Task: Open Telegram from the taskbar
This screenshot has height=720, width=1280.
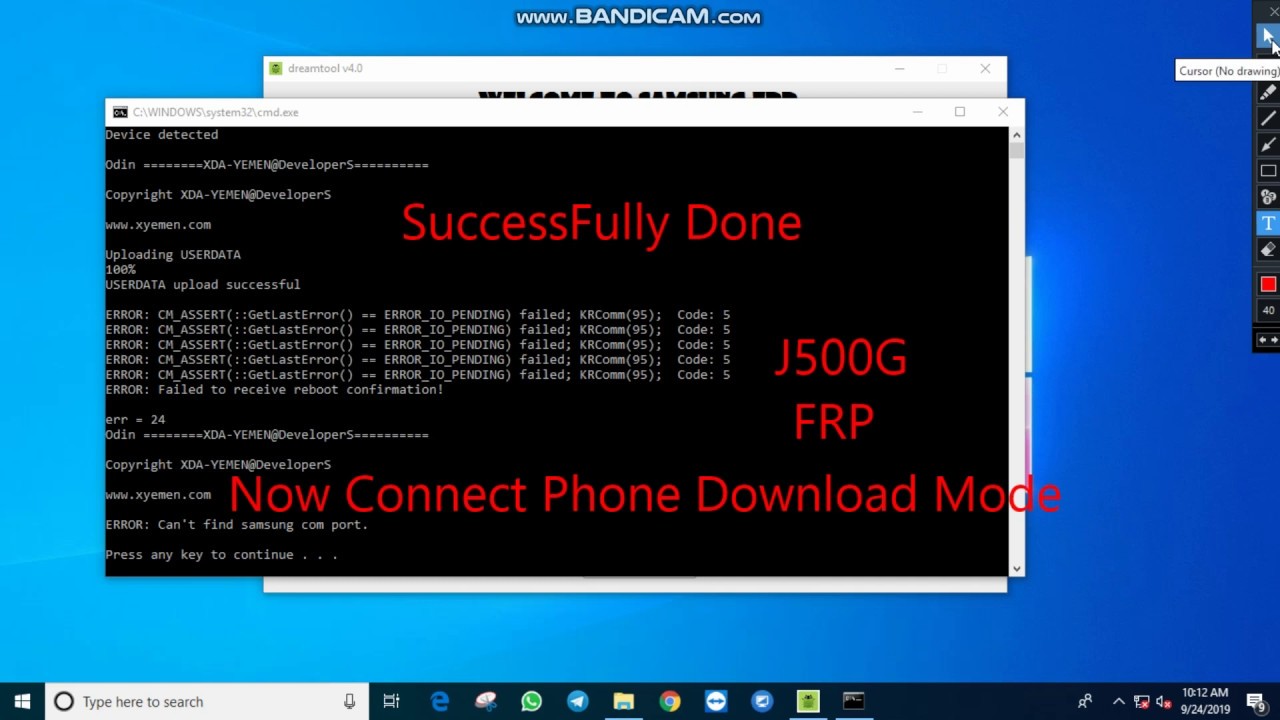Action: pos(577,702)
